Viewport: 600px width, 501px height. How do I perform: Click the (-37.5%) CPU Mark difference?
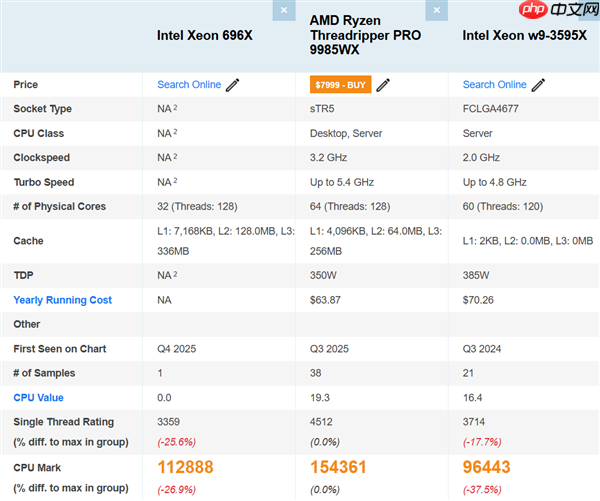coord(482,490)
